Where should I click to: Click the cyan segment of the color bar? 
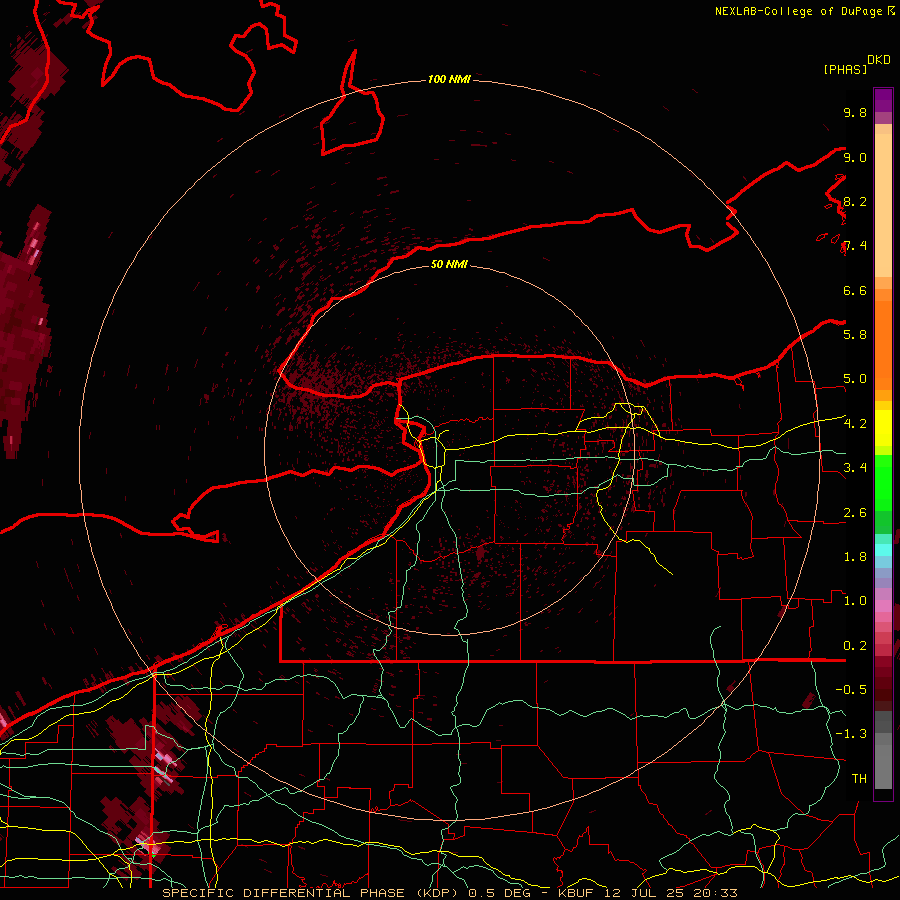tap(883, 549)
